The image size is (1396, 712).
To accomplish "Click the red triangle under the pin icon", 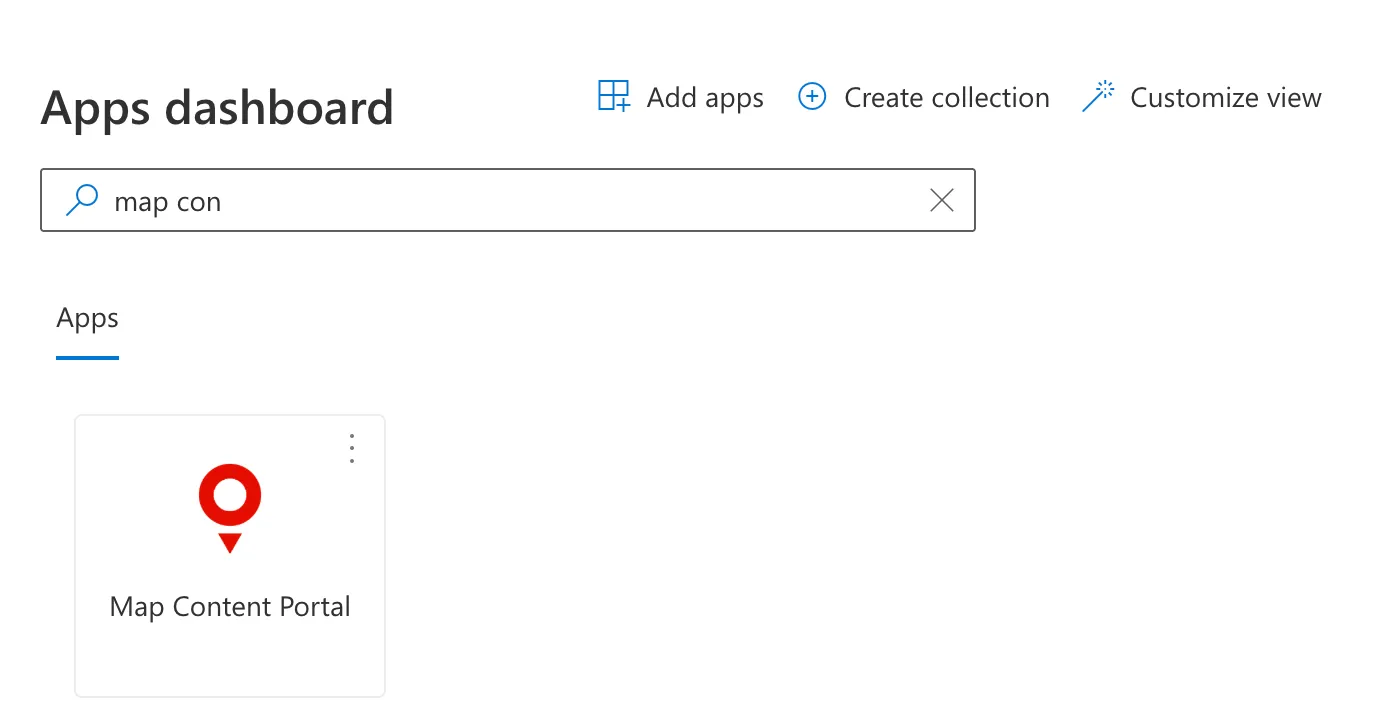I will pos(230,542).
